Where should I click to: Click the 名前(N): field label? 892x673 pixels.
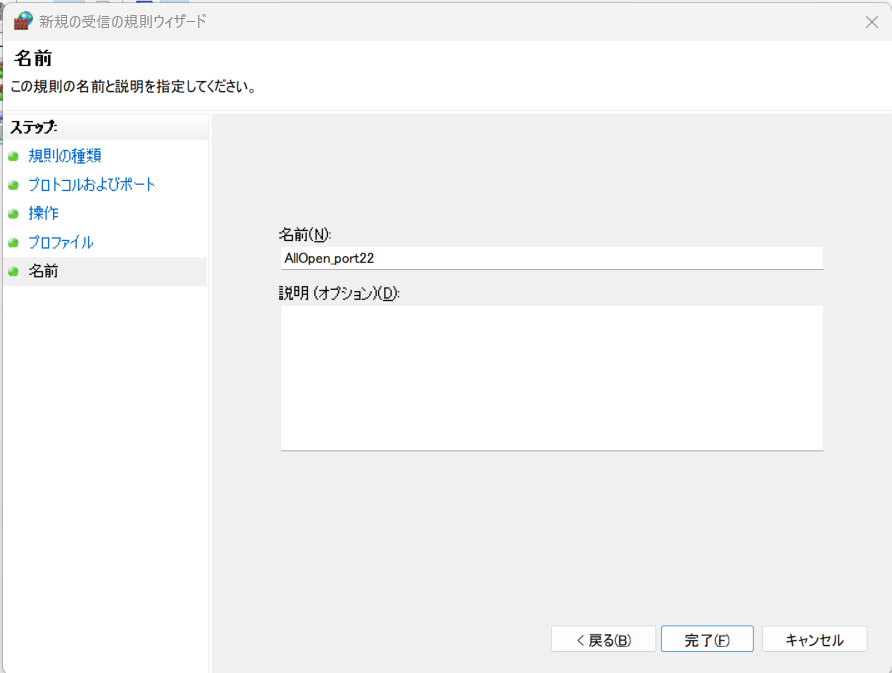304,234
